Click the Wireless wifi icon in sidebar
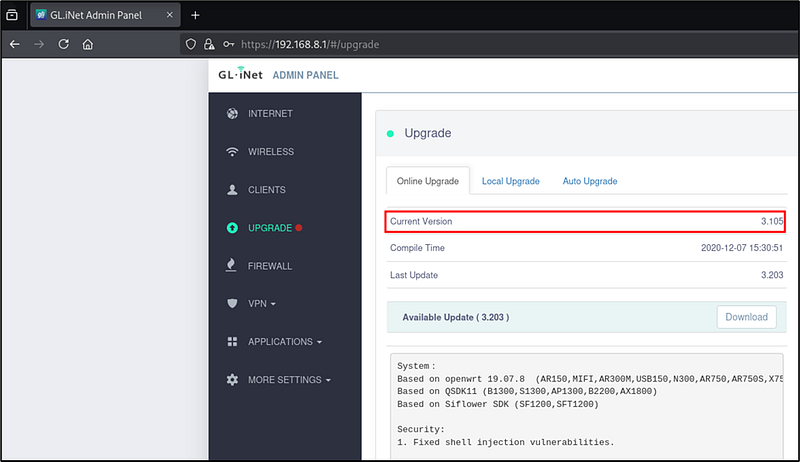Image resolution: width=800 pixels, height=462 pixels. (x=232, y=152)
